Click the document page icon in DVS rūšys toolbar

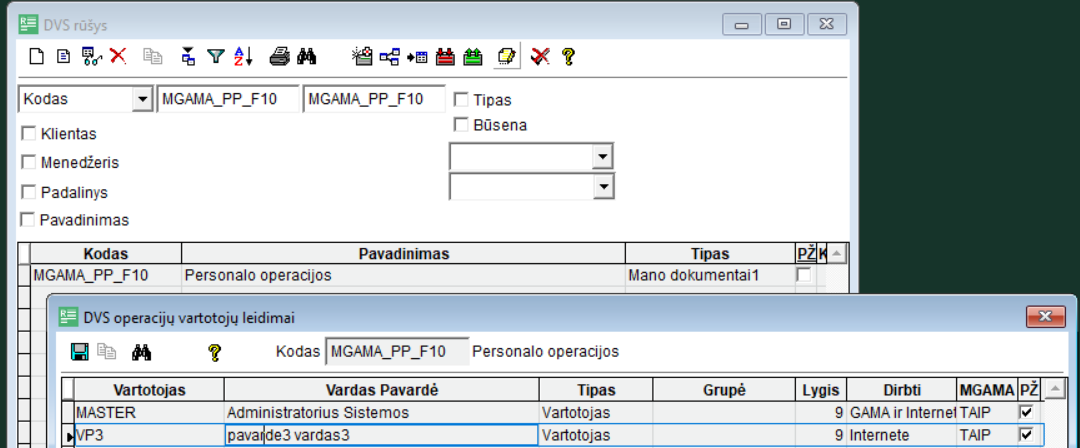(63, 57)
